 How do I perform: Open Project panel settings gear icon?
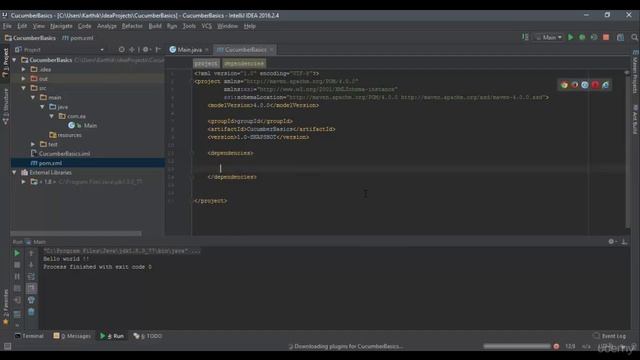(146, 49)
